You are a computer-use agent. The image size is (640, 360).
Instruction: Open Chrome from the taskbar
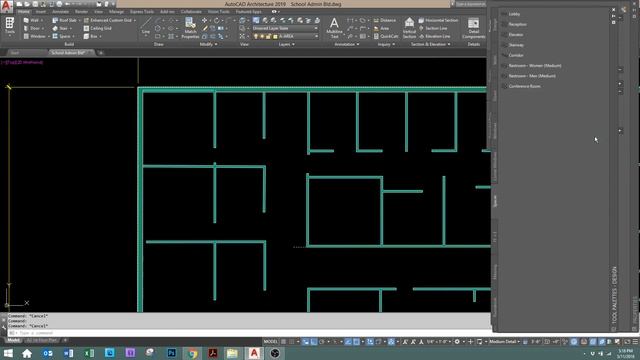point(192,353)
